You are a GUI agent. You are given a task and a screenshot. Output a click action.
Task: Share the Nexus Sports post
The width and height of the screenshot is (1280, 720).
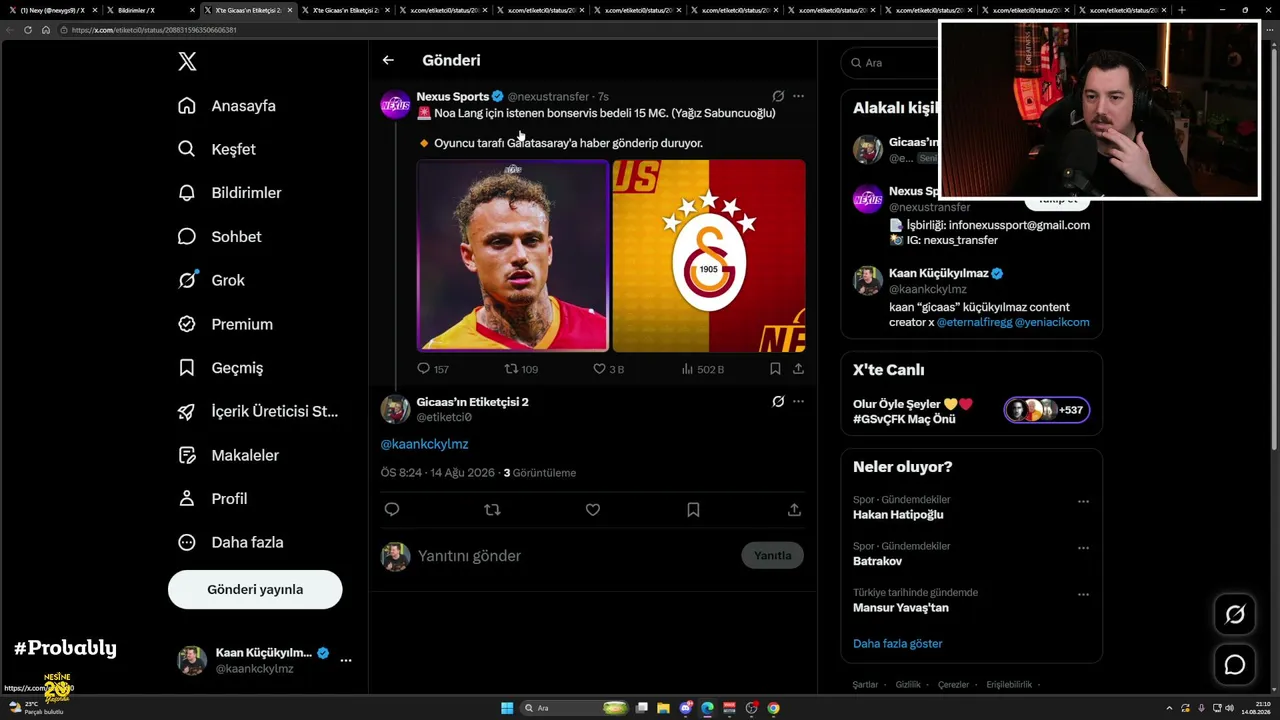tap(798, 369)
